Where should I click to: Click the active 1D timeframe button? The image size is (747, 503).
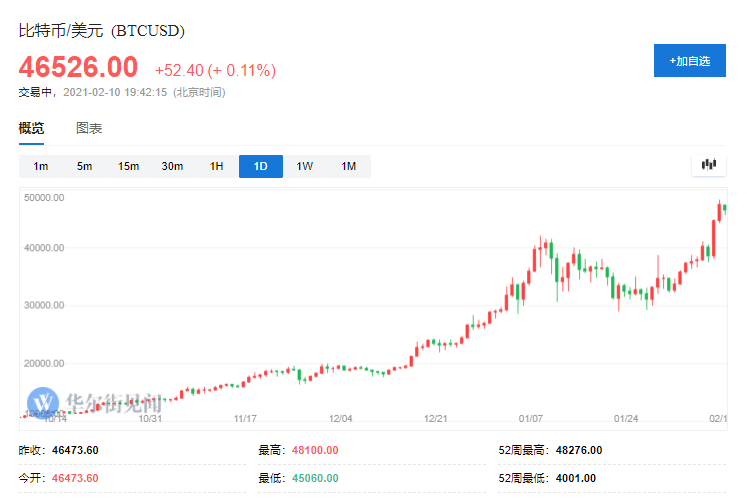tap(260, 167)
